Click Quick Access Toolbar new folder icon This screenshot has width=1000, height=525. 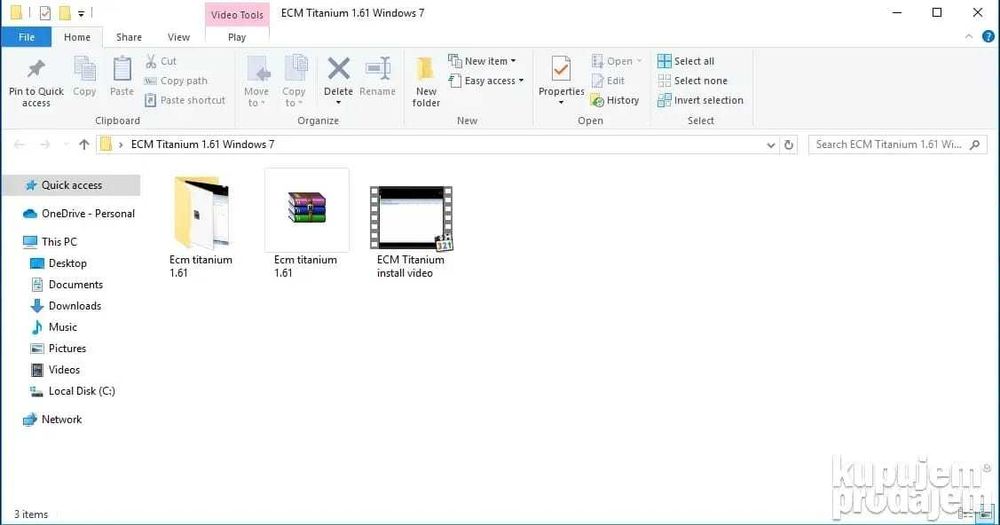(64, 13)
